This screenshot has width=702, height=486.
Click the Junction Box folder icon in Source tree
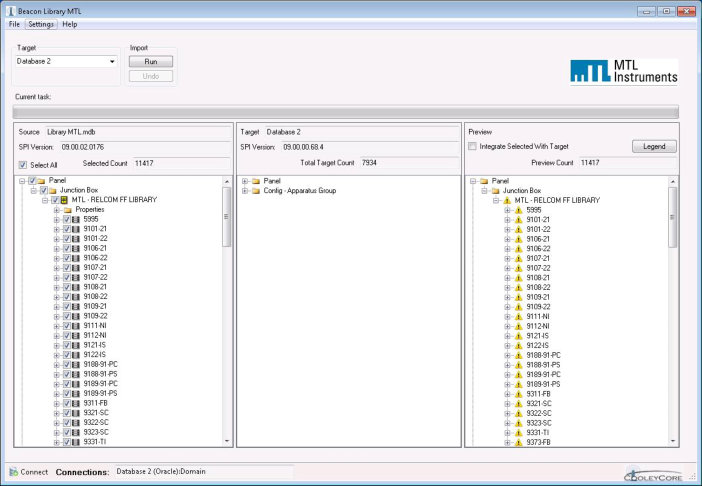point(53,191)
